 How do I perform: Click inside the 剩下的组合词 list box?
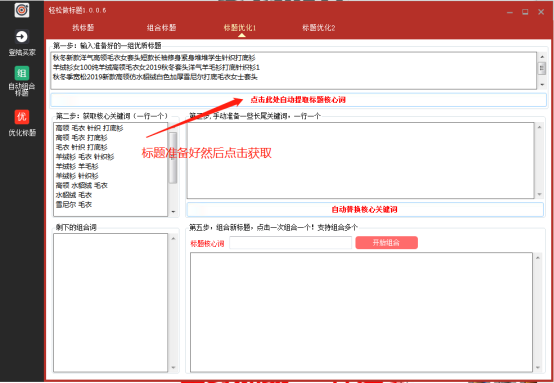pyautogui.click(x=111, y=302)
